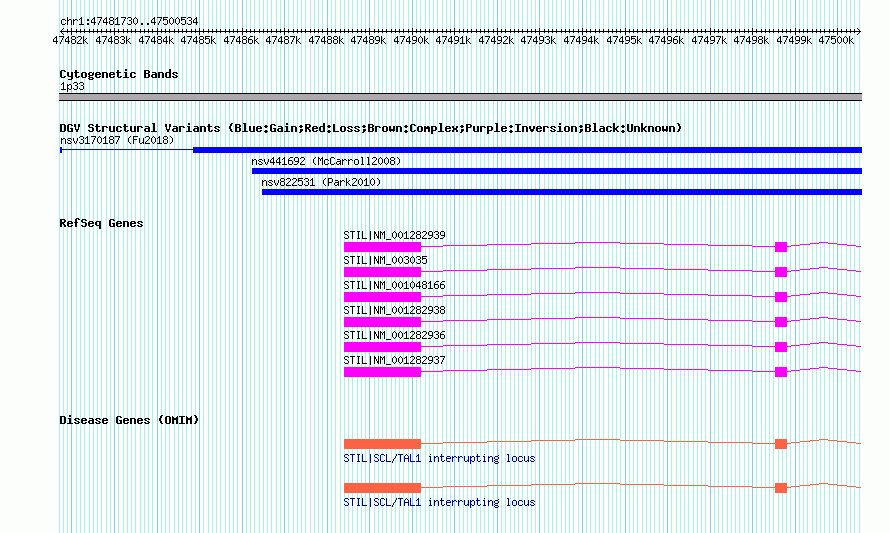Click the blue gain bar under nsv441692
Screen dimensions: 890x533
[557, 171]
